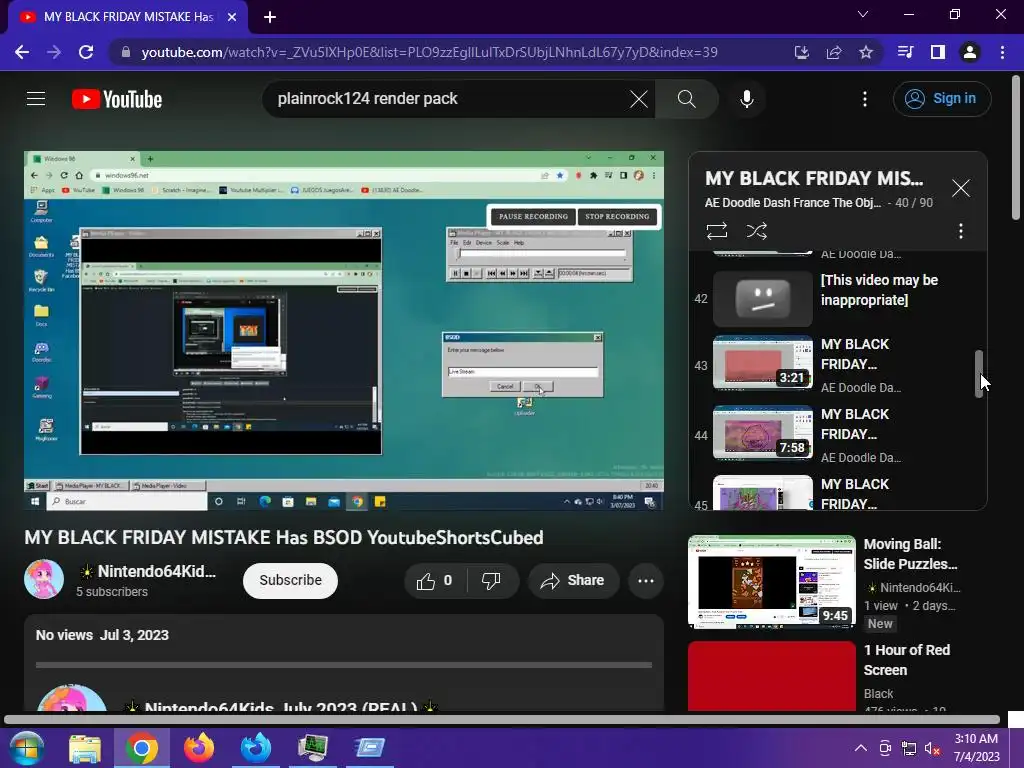
Task: Run search with magnifier button
Action: point(686,99)
